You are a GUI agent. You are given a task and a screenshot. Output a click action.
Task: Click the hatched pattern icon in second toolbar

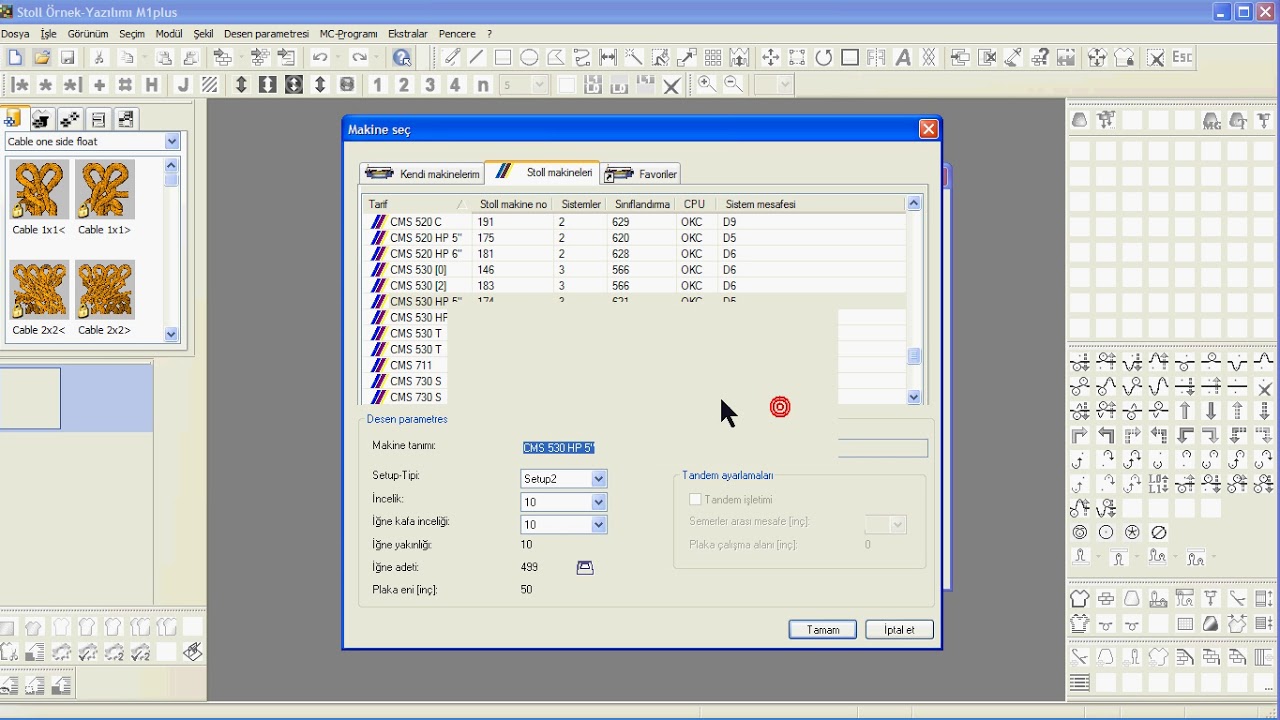[x=209, y=85]
